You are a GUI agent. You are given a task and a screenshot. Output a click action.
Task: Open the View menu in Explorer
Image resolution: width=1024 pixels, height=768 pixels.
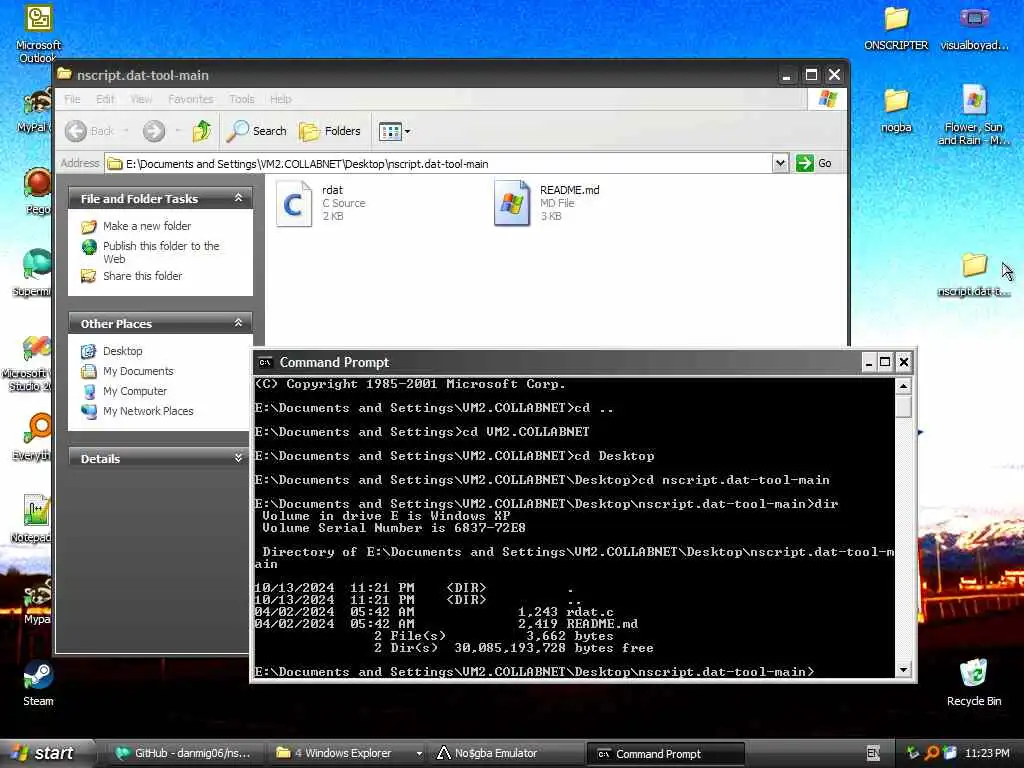pos(141,99)
